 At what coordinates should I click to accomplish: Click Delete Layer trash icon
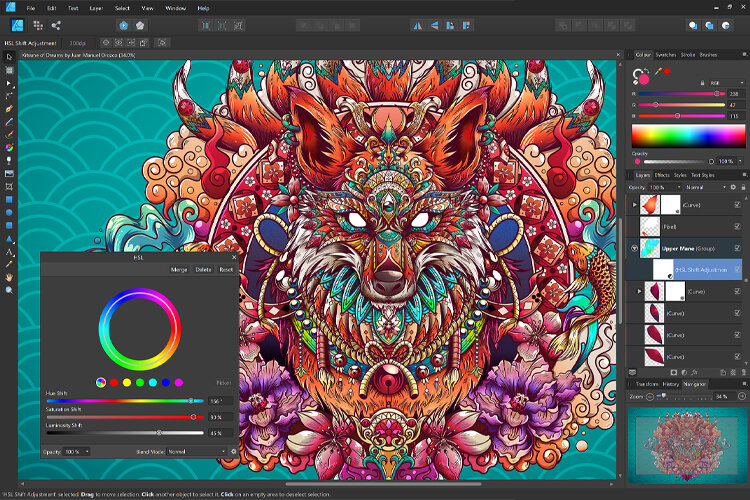coord(743,372)
